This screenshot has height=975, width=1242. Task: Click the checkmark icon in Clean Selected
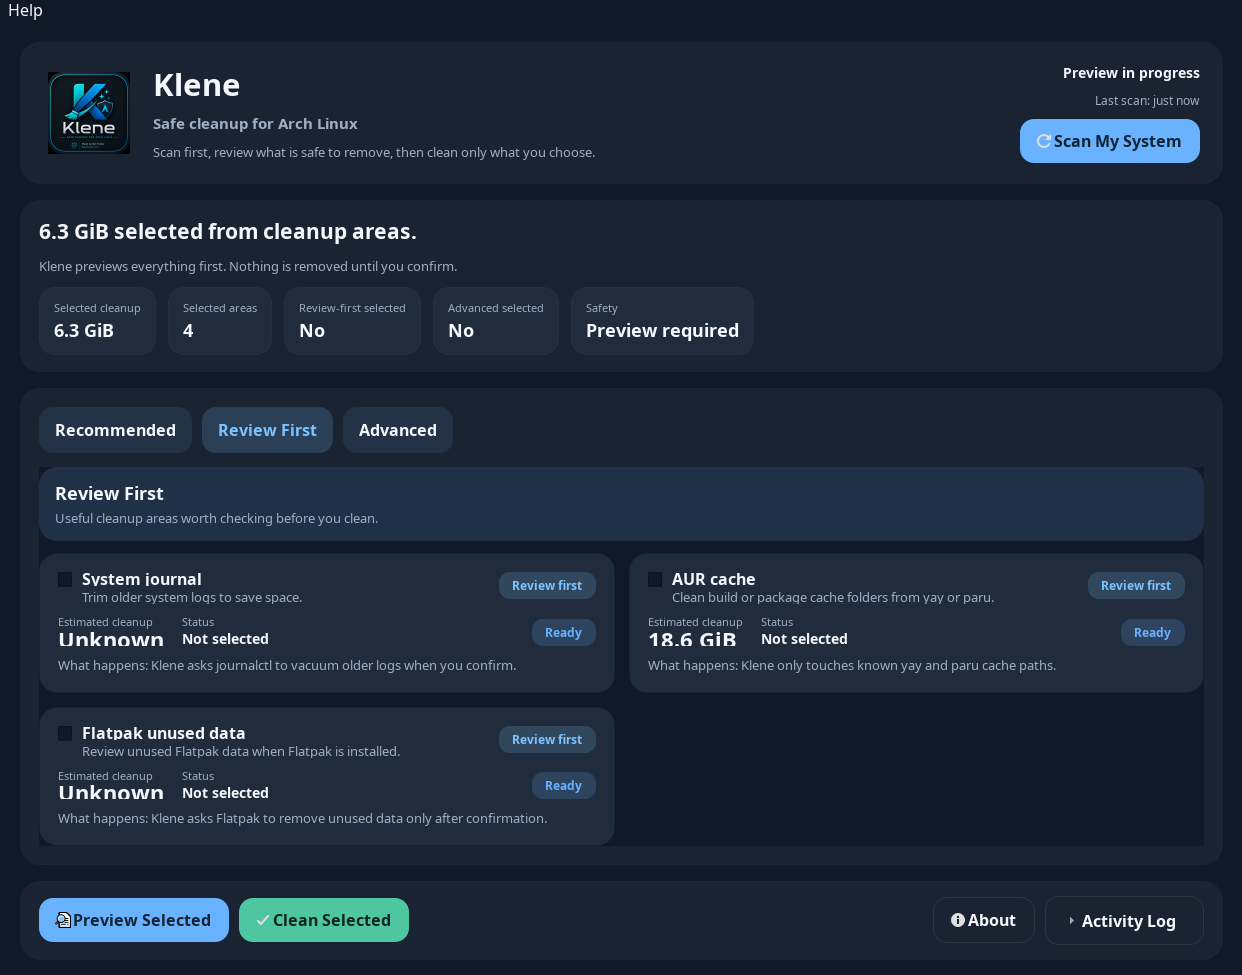click(263, 920)
